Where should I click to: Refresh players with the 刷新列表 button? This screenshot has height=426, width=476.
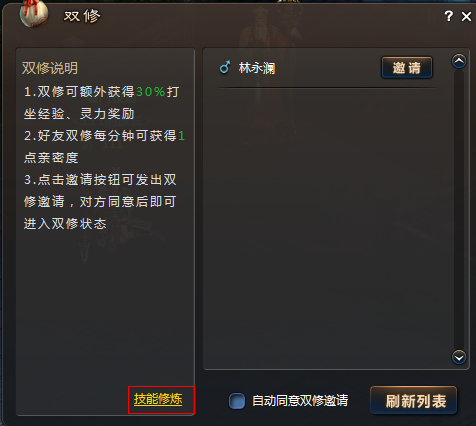(413, 400)
